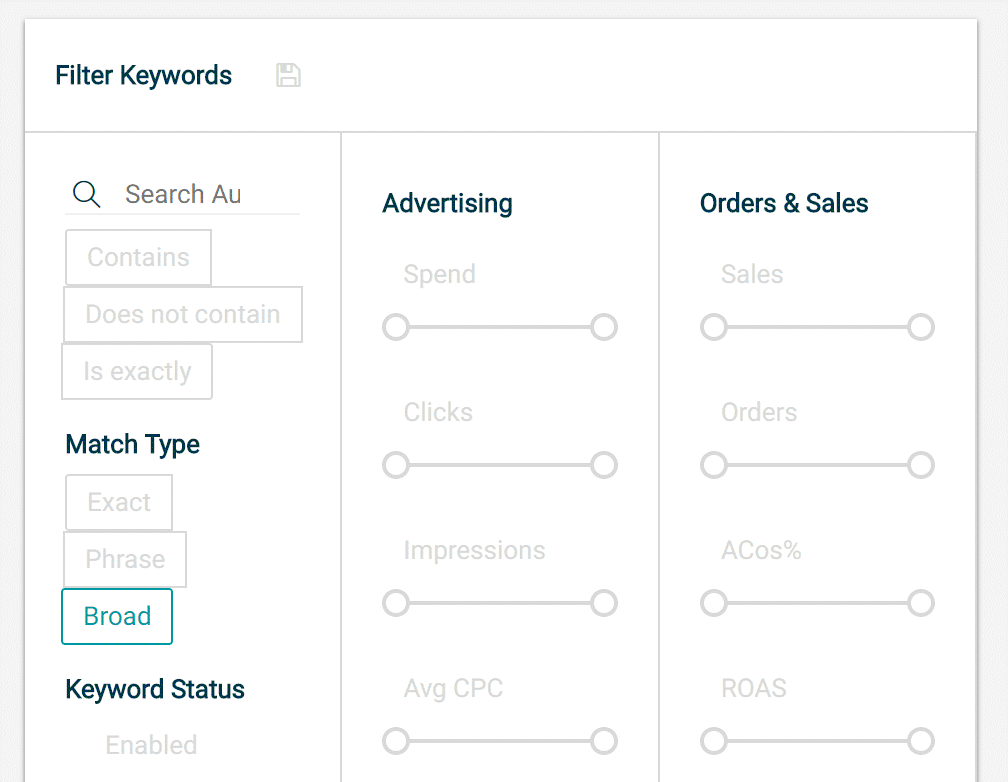Click the Avg CPC slider left handle

coord(396,741)
